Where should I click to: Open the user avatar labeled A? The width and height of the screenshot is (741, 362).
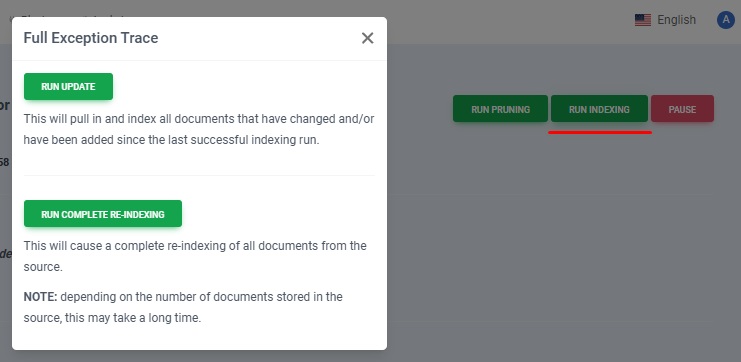[x=725, y=20]
